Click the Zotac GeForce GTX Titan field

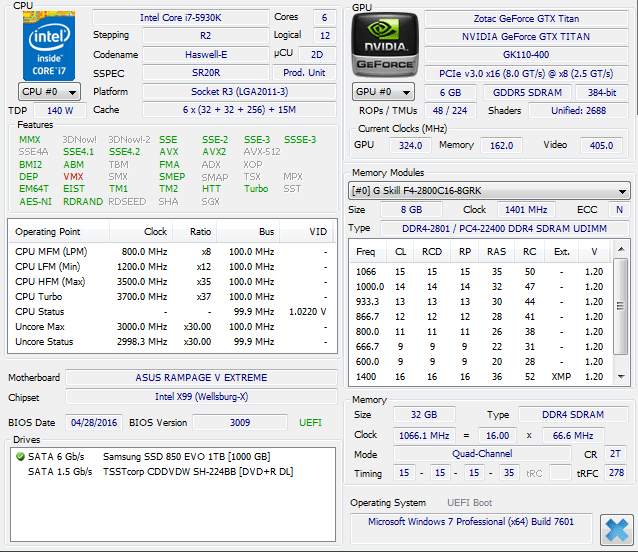(x=526, y=19)
